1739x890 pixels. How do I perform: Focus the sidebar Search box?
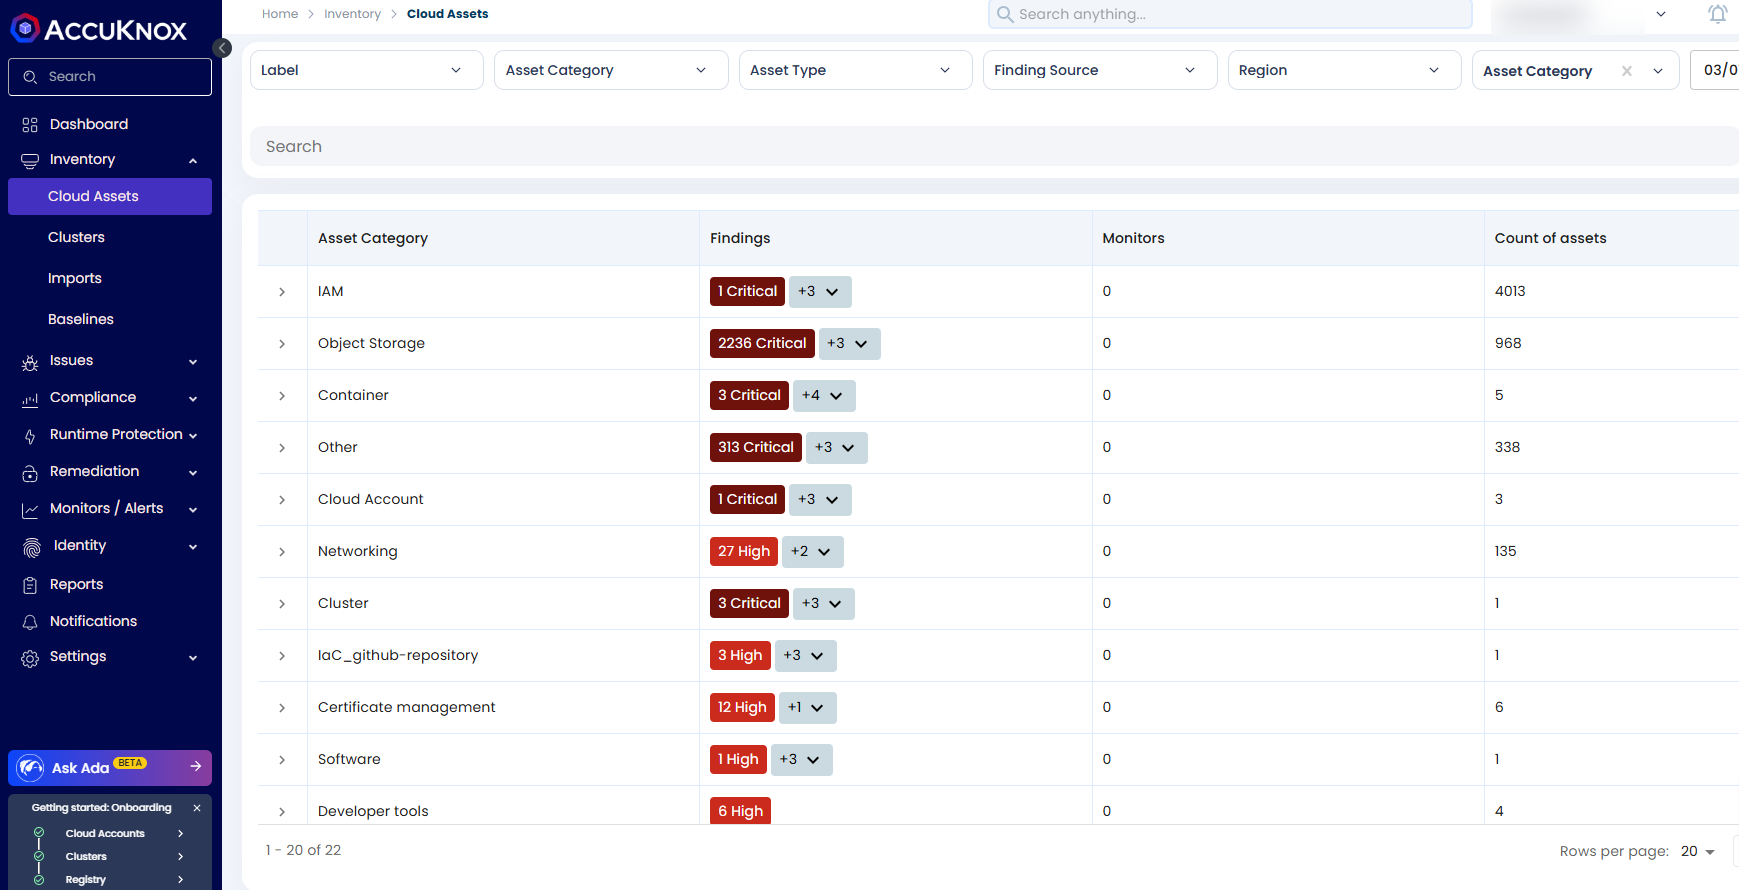point(110,77)
